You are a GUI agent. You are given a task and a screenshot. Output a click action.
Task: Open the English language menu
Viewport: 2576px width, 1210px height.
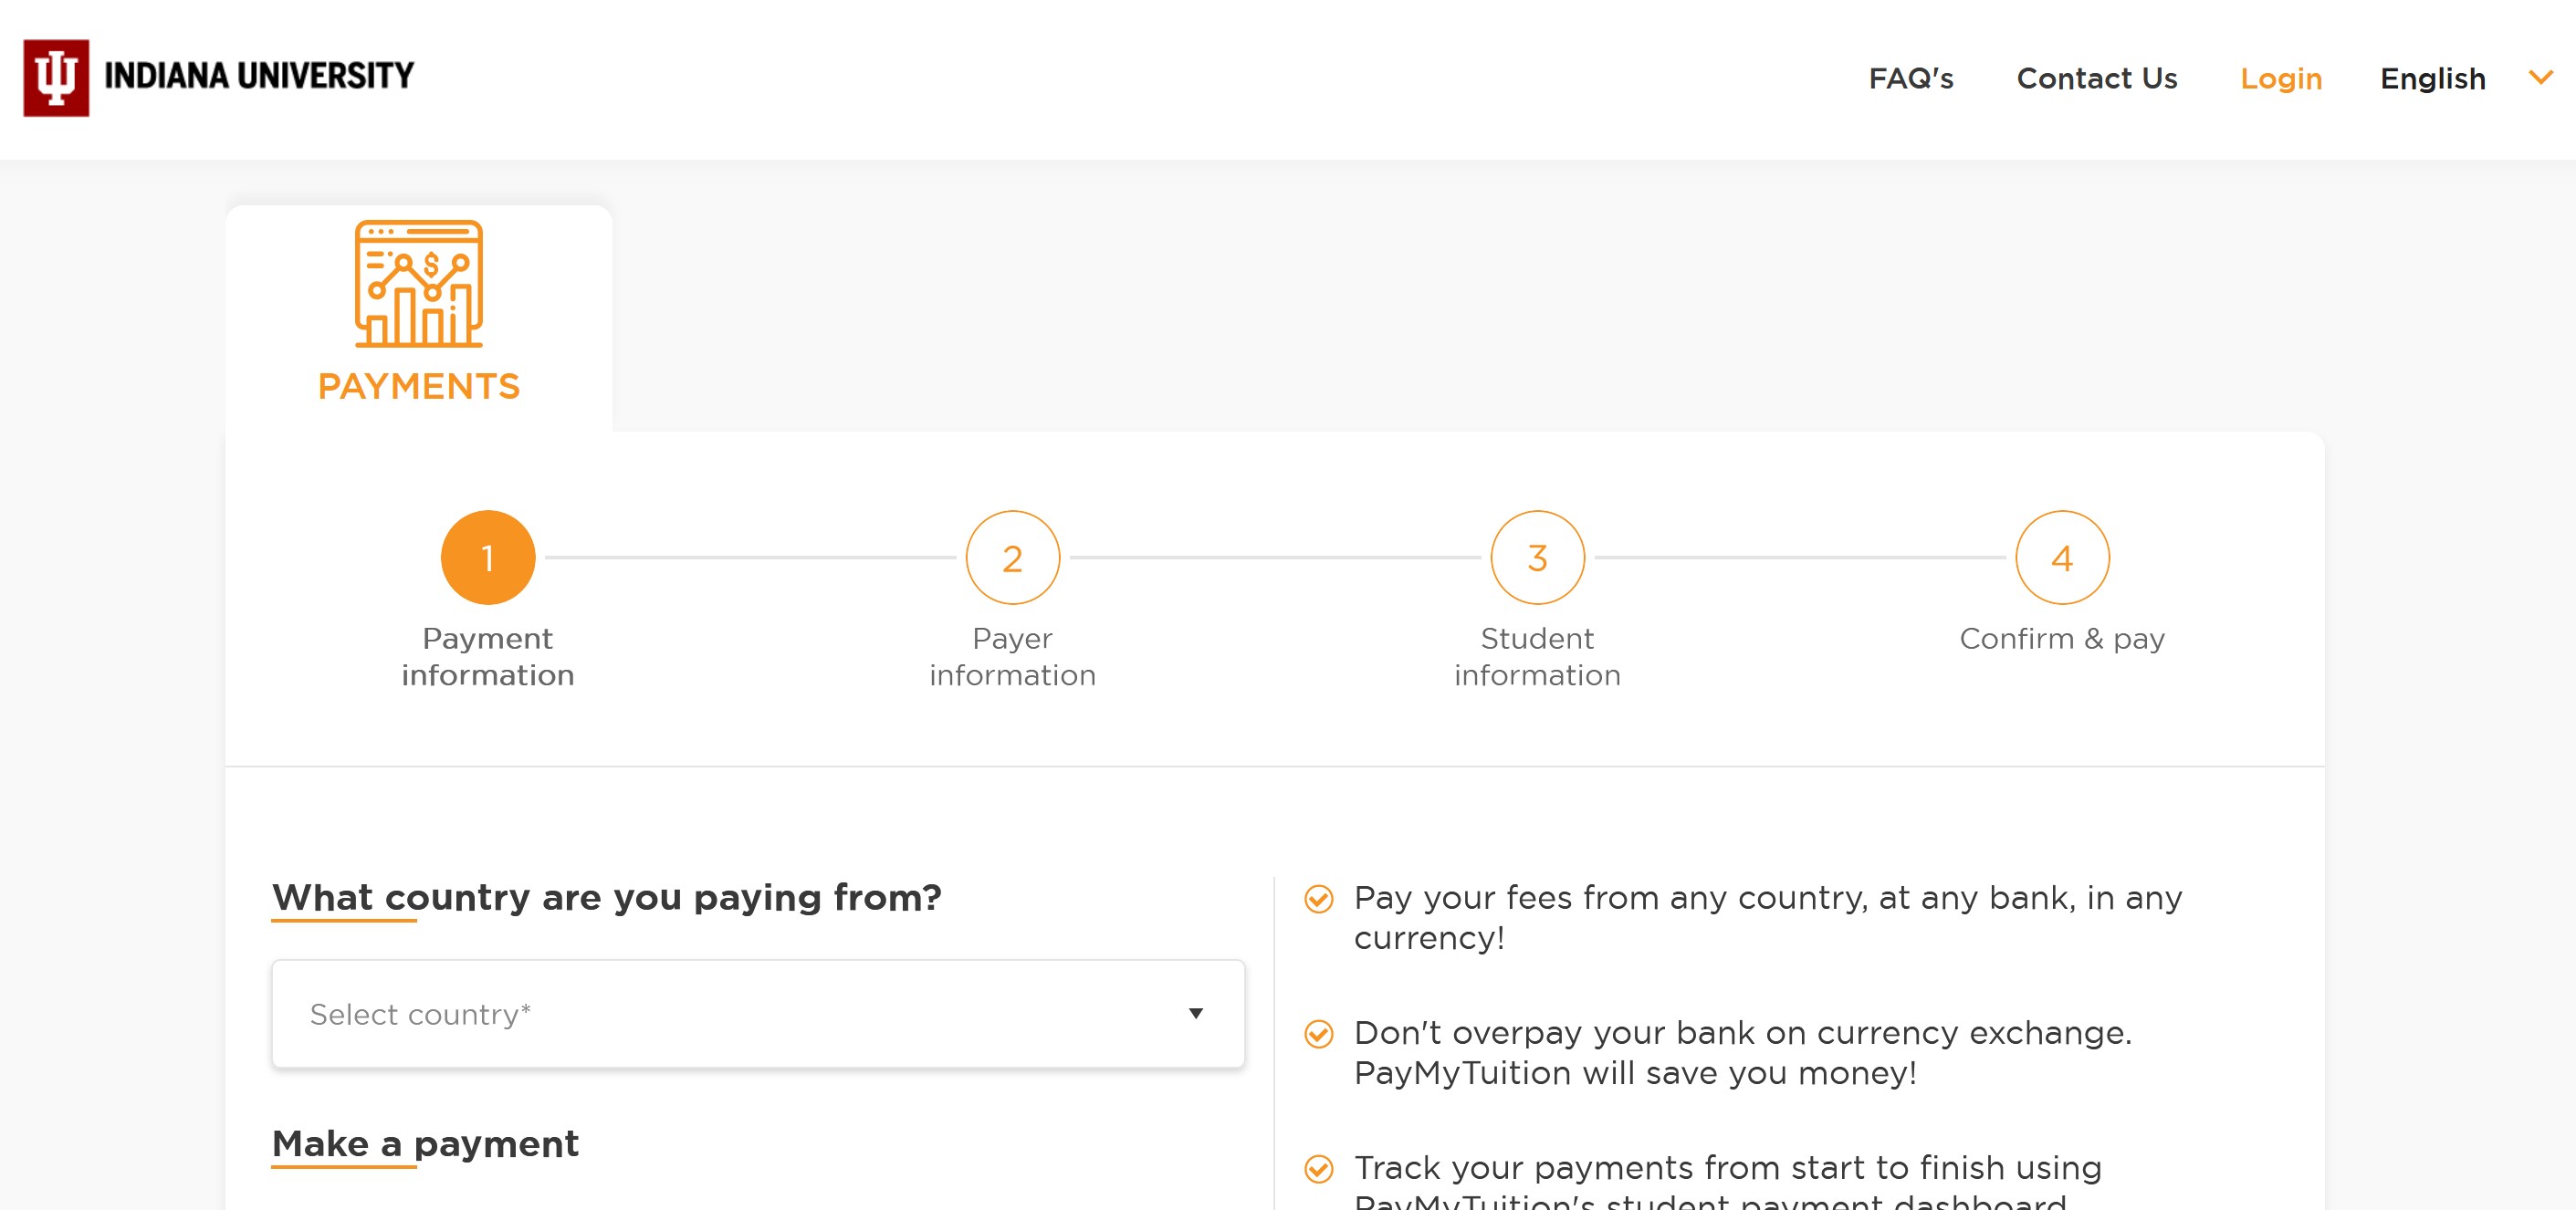click(x=2432, y=79)
